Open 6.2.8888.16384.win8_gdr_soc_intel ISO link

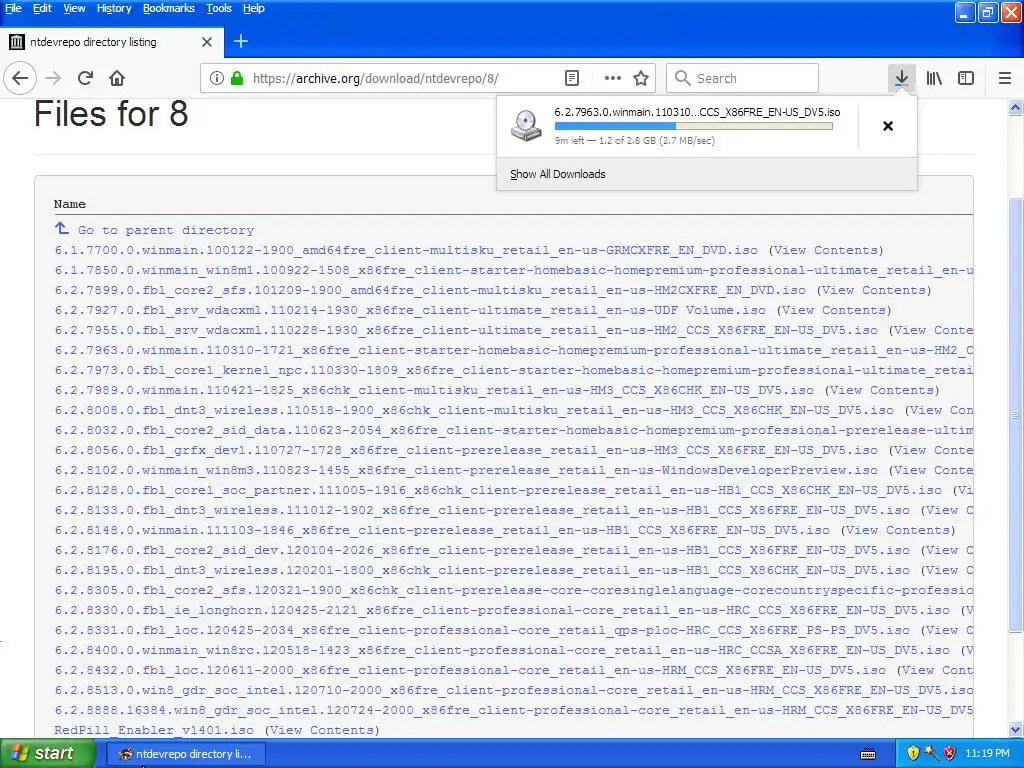tap(514, 710)
